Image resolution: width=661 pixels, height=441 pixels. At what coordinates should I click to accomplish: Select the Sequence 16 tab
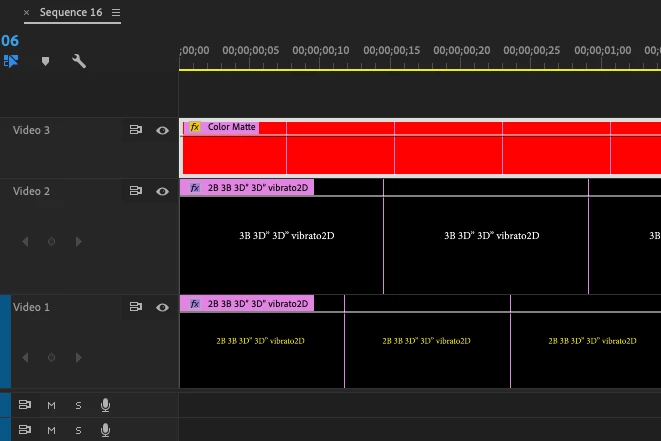pyautogui.click(x=71, y=13)
